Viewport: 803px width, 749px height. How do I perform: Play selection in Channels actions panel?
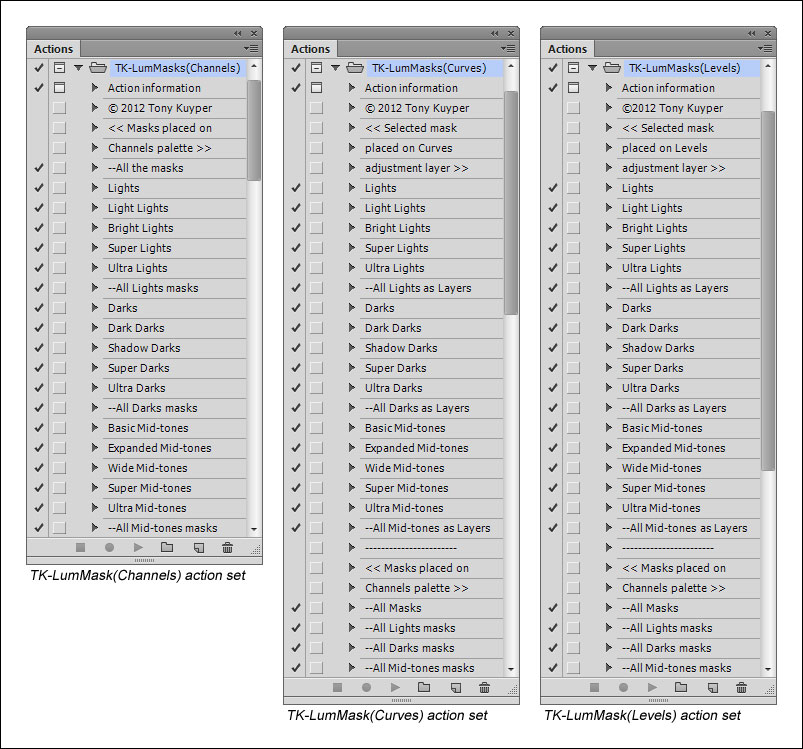pos(138,548)
